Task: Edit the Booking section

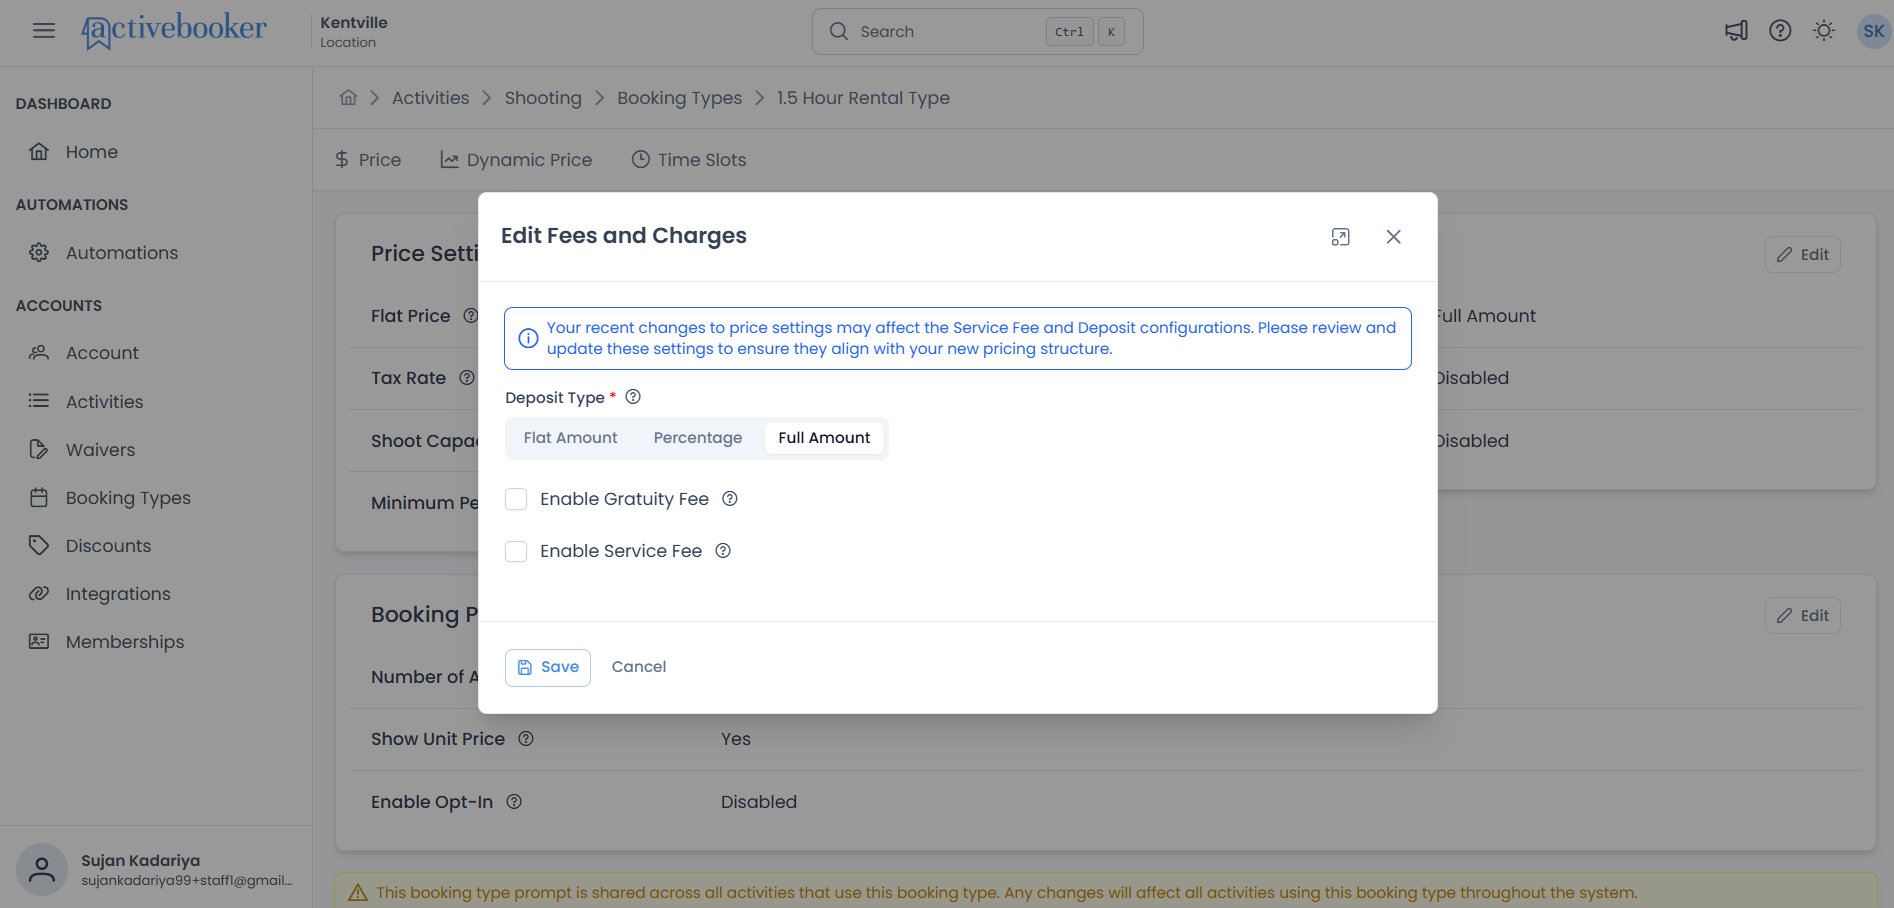Action: click(x=1802, y=616)
